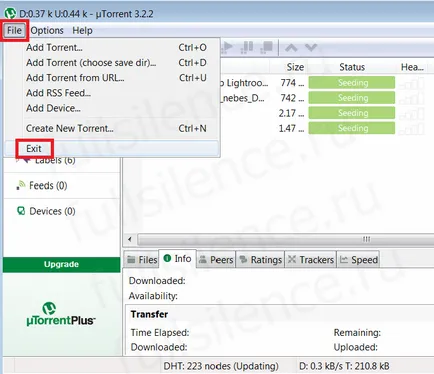Click the Speed tab graph icon
The height and width of the screenshot is (374, 434).
pyautogui.click(x=344, y=259)
